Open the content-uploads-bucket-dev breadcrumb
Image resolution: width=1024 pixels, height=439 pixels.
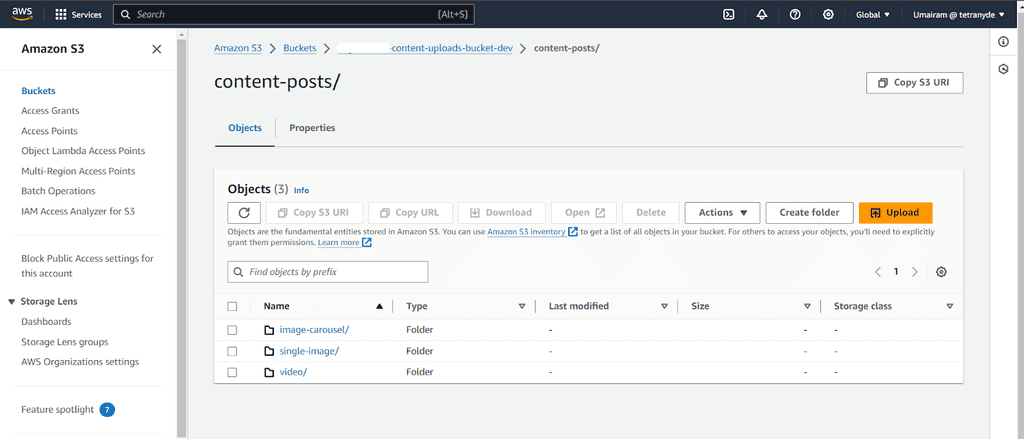tap(425, 48)
